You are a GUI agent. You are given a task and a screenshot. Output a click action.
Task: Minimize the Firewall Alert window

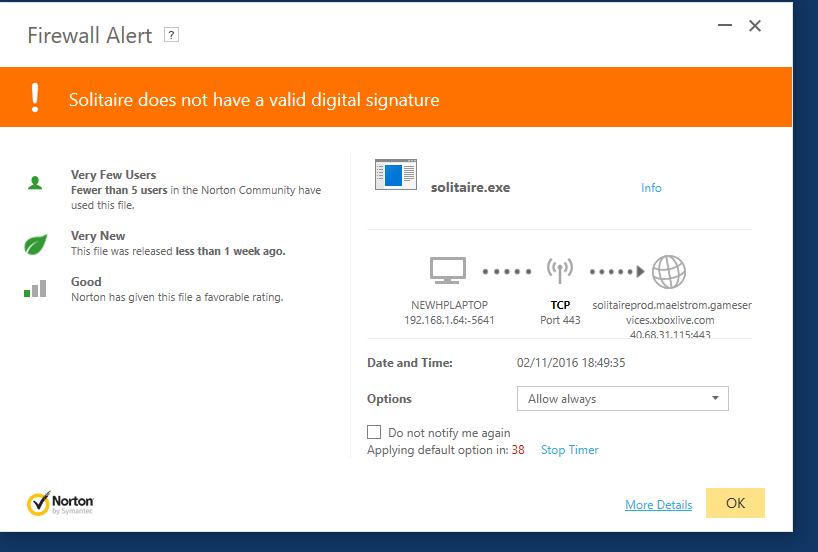pyautogui.click(x=725, y=25)
